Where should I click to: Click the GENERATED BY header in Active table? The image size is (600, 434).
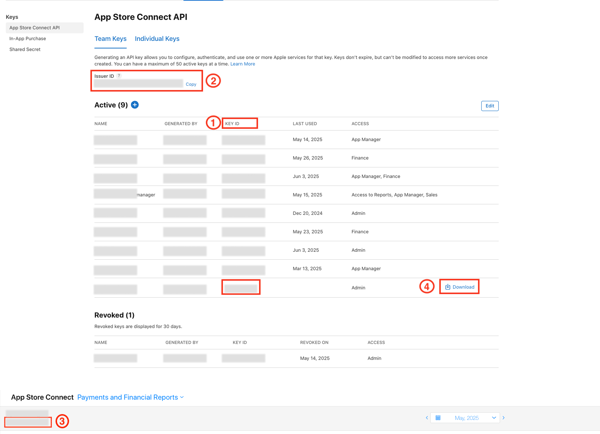pyautogui.click(x=181, y=124)
